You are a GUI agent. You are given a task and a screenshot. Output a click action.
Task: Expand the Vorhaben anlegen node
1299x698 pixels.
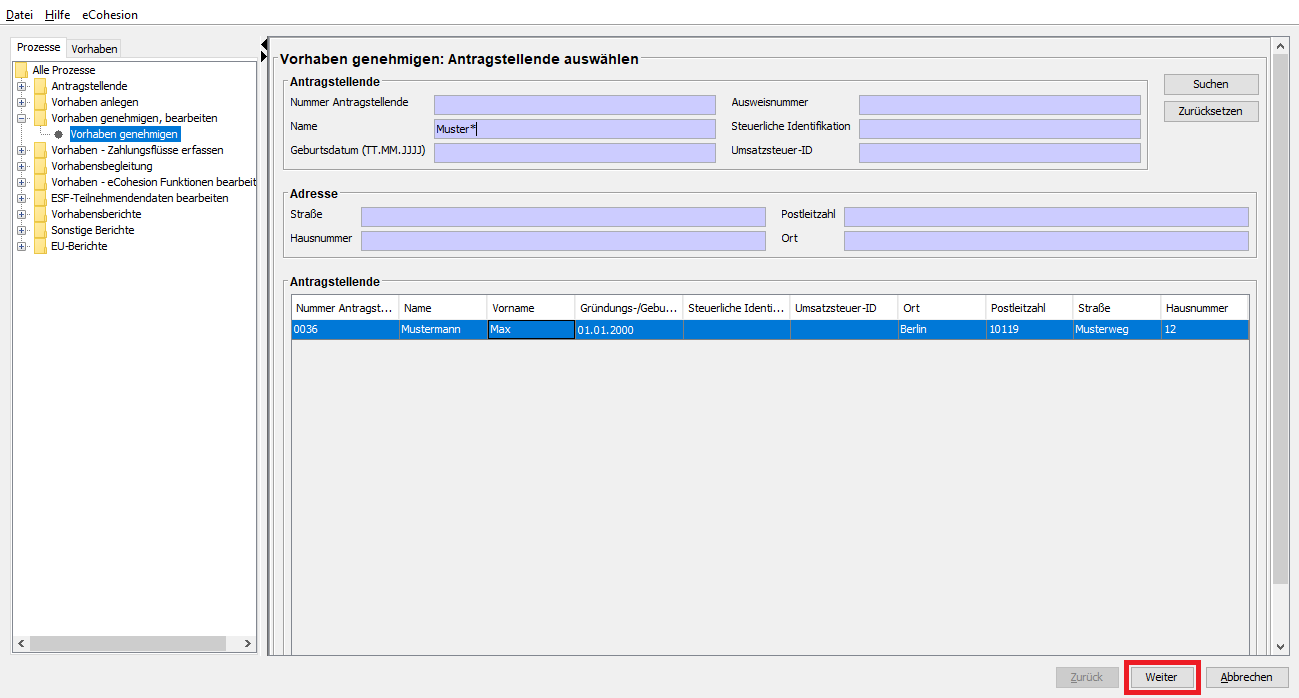click(21, 102)
